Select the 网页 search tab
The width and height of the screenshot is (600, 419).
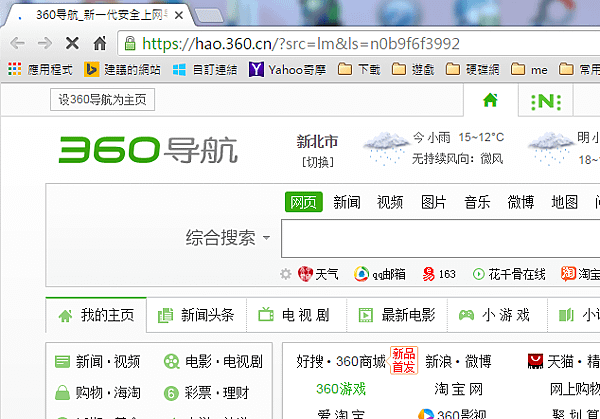[303, 202]
